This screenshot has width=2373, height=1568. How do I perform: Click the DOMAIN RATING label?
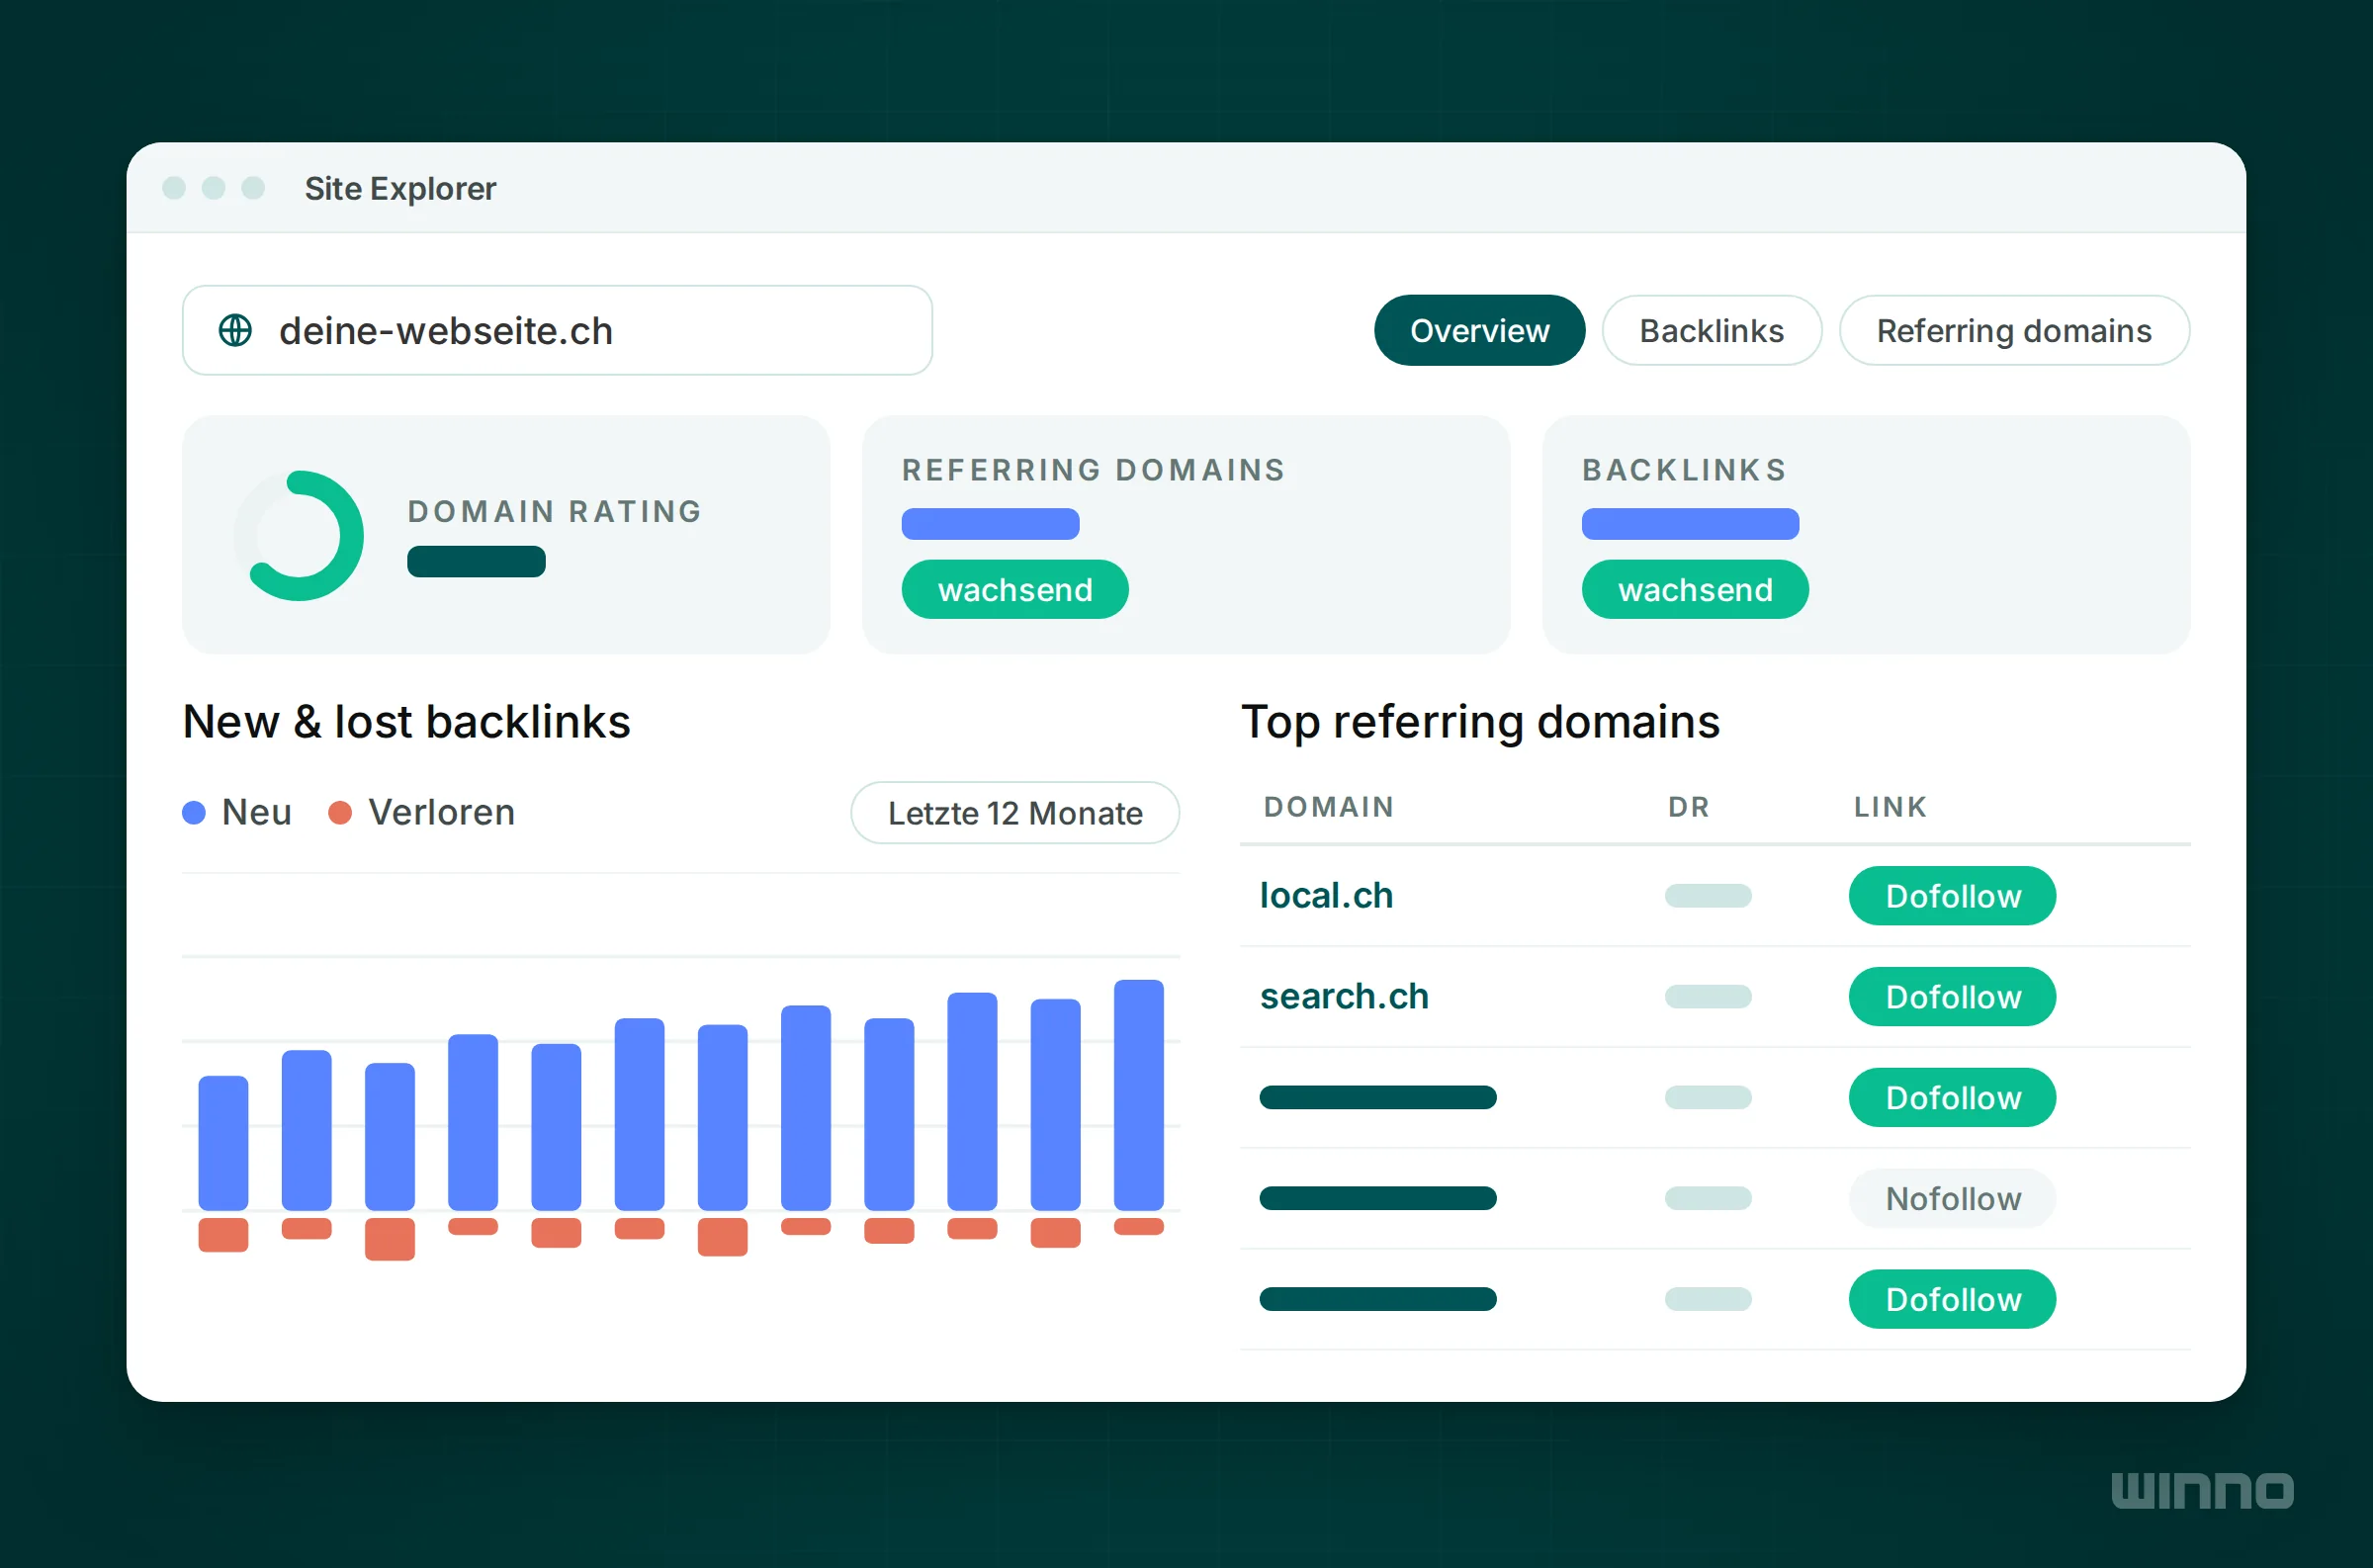(555, 511)
